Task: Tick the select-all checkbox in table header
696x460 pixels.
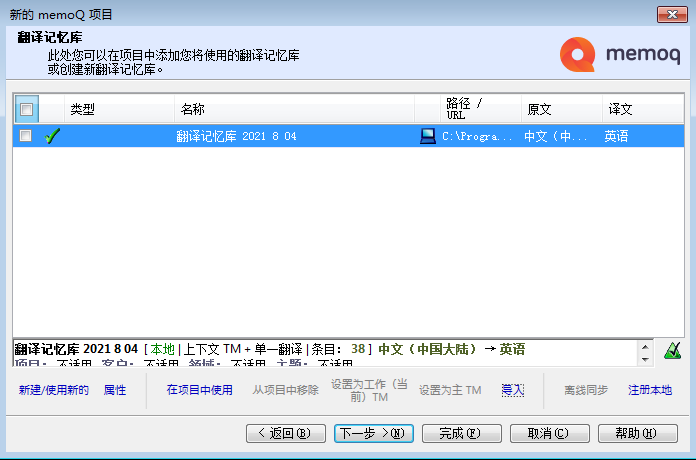Action: click(x=26, y=109)
